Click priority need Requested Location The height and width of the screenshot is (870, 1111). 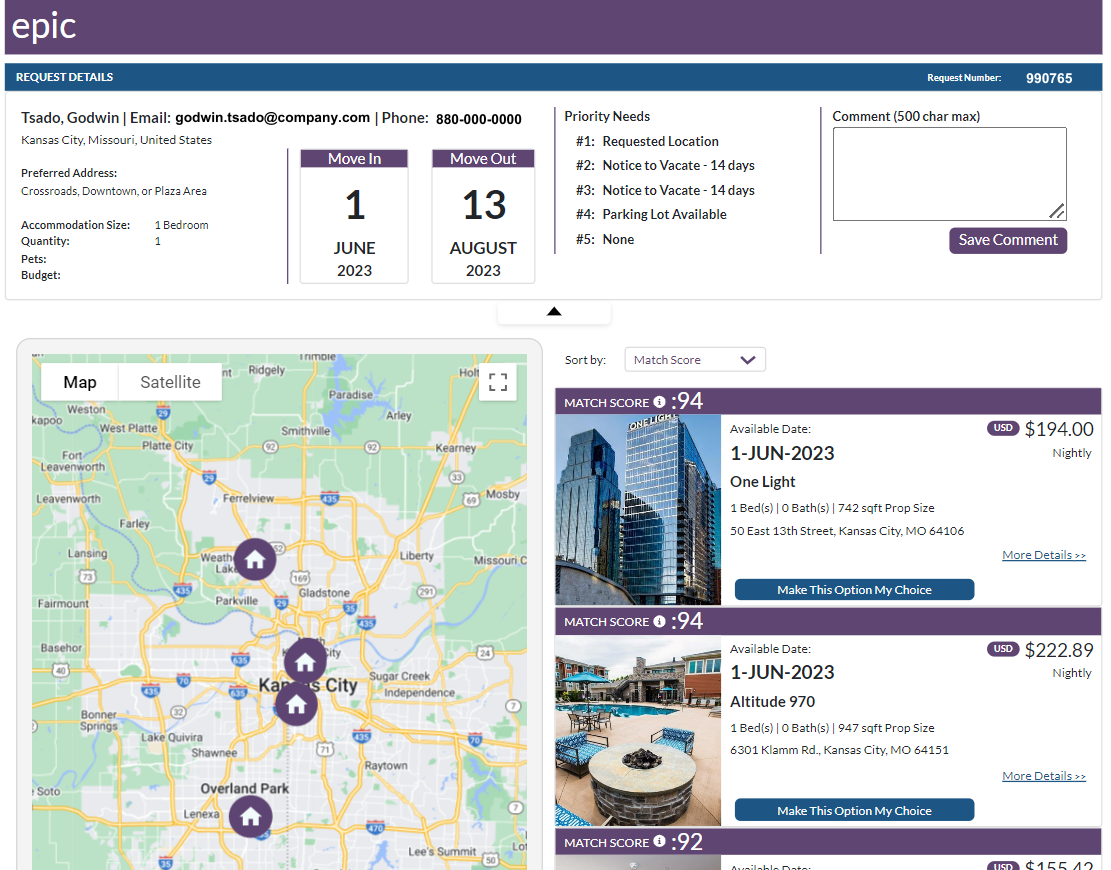660,141
